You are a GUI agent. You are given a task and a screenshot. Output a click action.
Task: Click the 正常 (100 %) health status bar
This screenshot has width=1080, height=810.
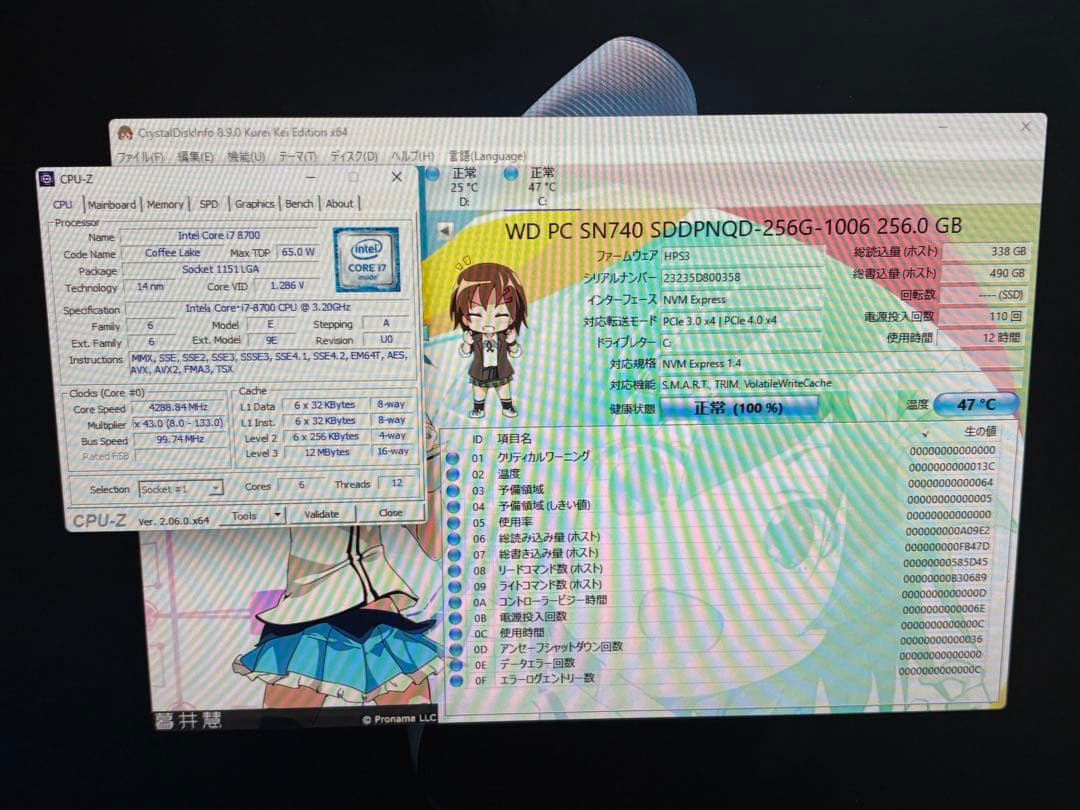[x=739, y=408]
